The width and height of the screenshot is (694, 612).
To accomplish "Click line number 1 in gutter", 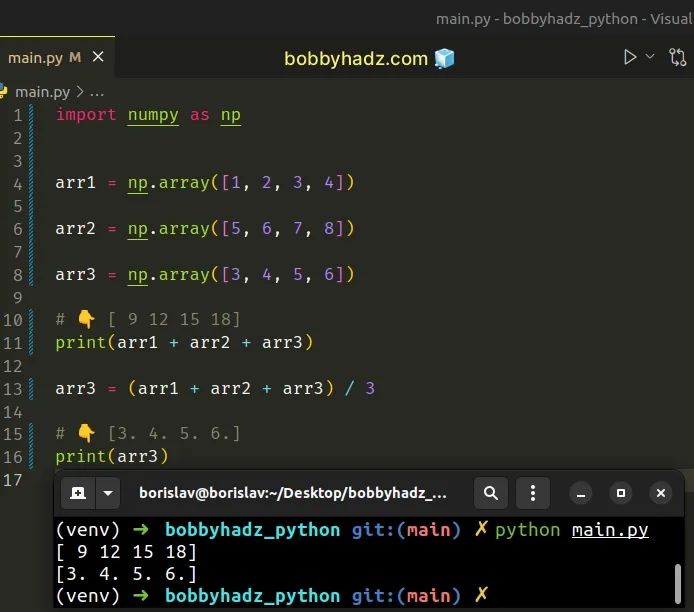I will click(18, 115).
